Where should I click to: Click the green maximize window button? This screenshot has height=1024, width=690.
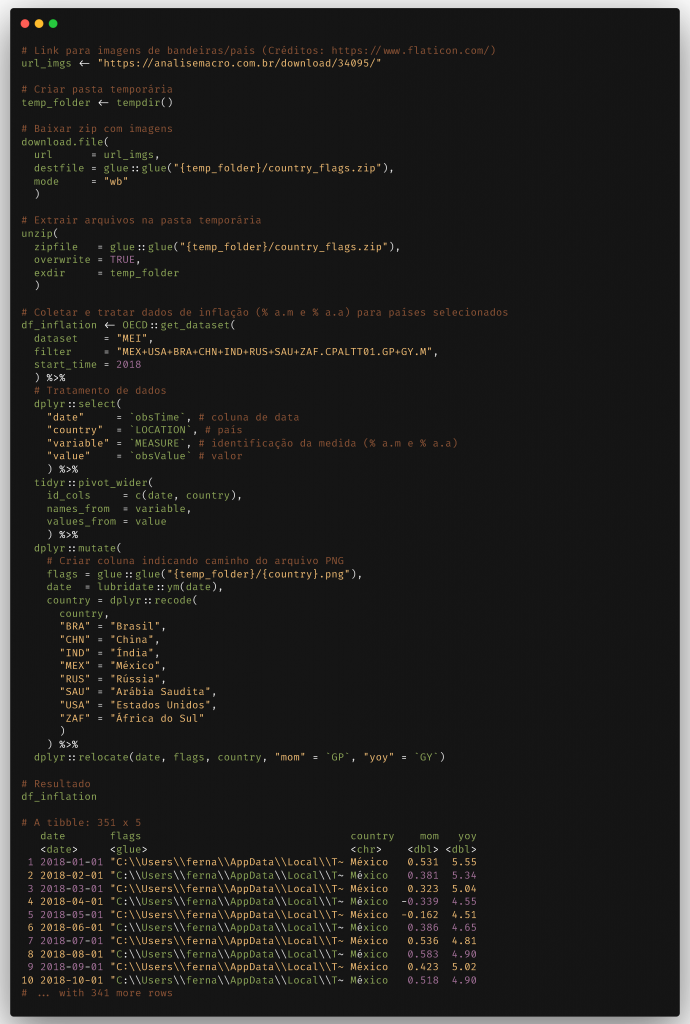click(x=53, y=23)
